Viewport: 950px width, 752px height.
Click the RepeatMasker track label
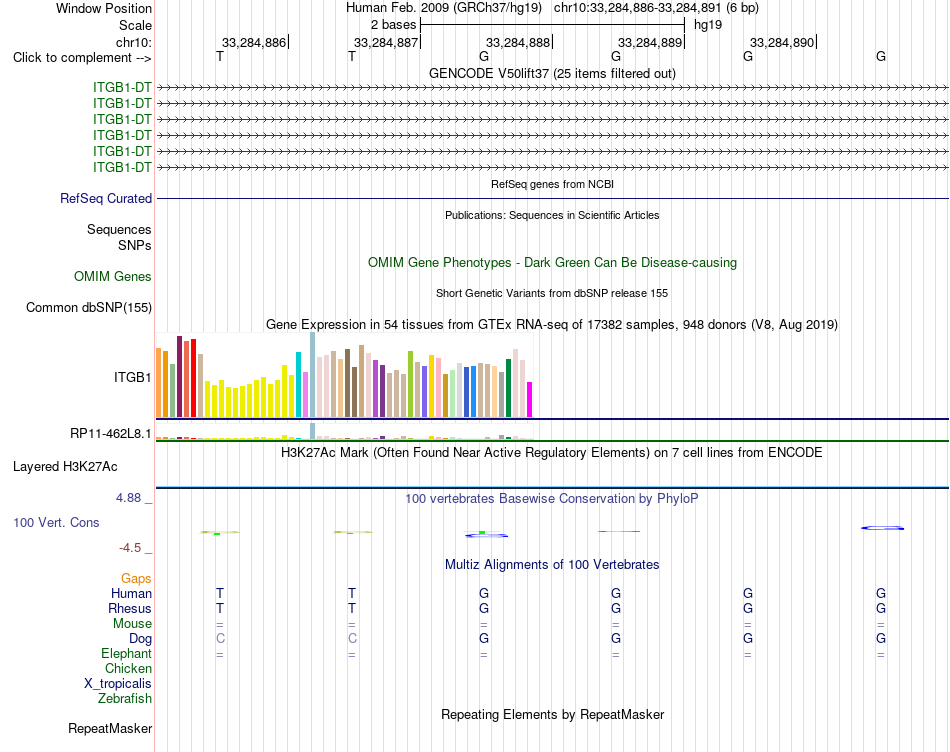pyautogui.click(x=110, y=728)
